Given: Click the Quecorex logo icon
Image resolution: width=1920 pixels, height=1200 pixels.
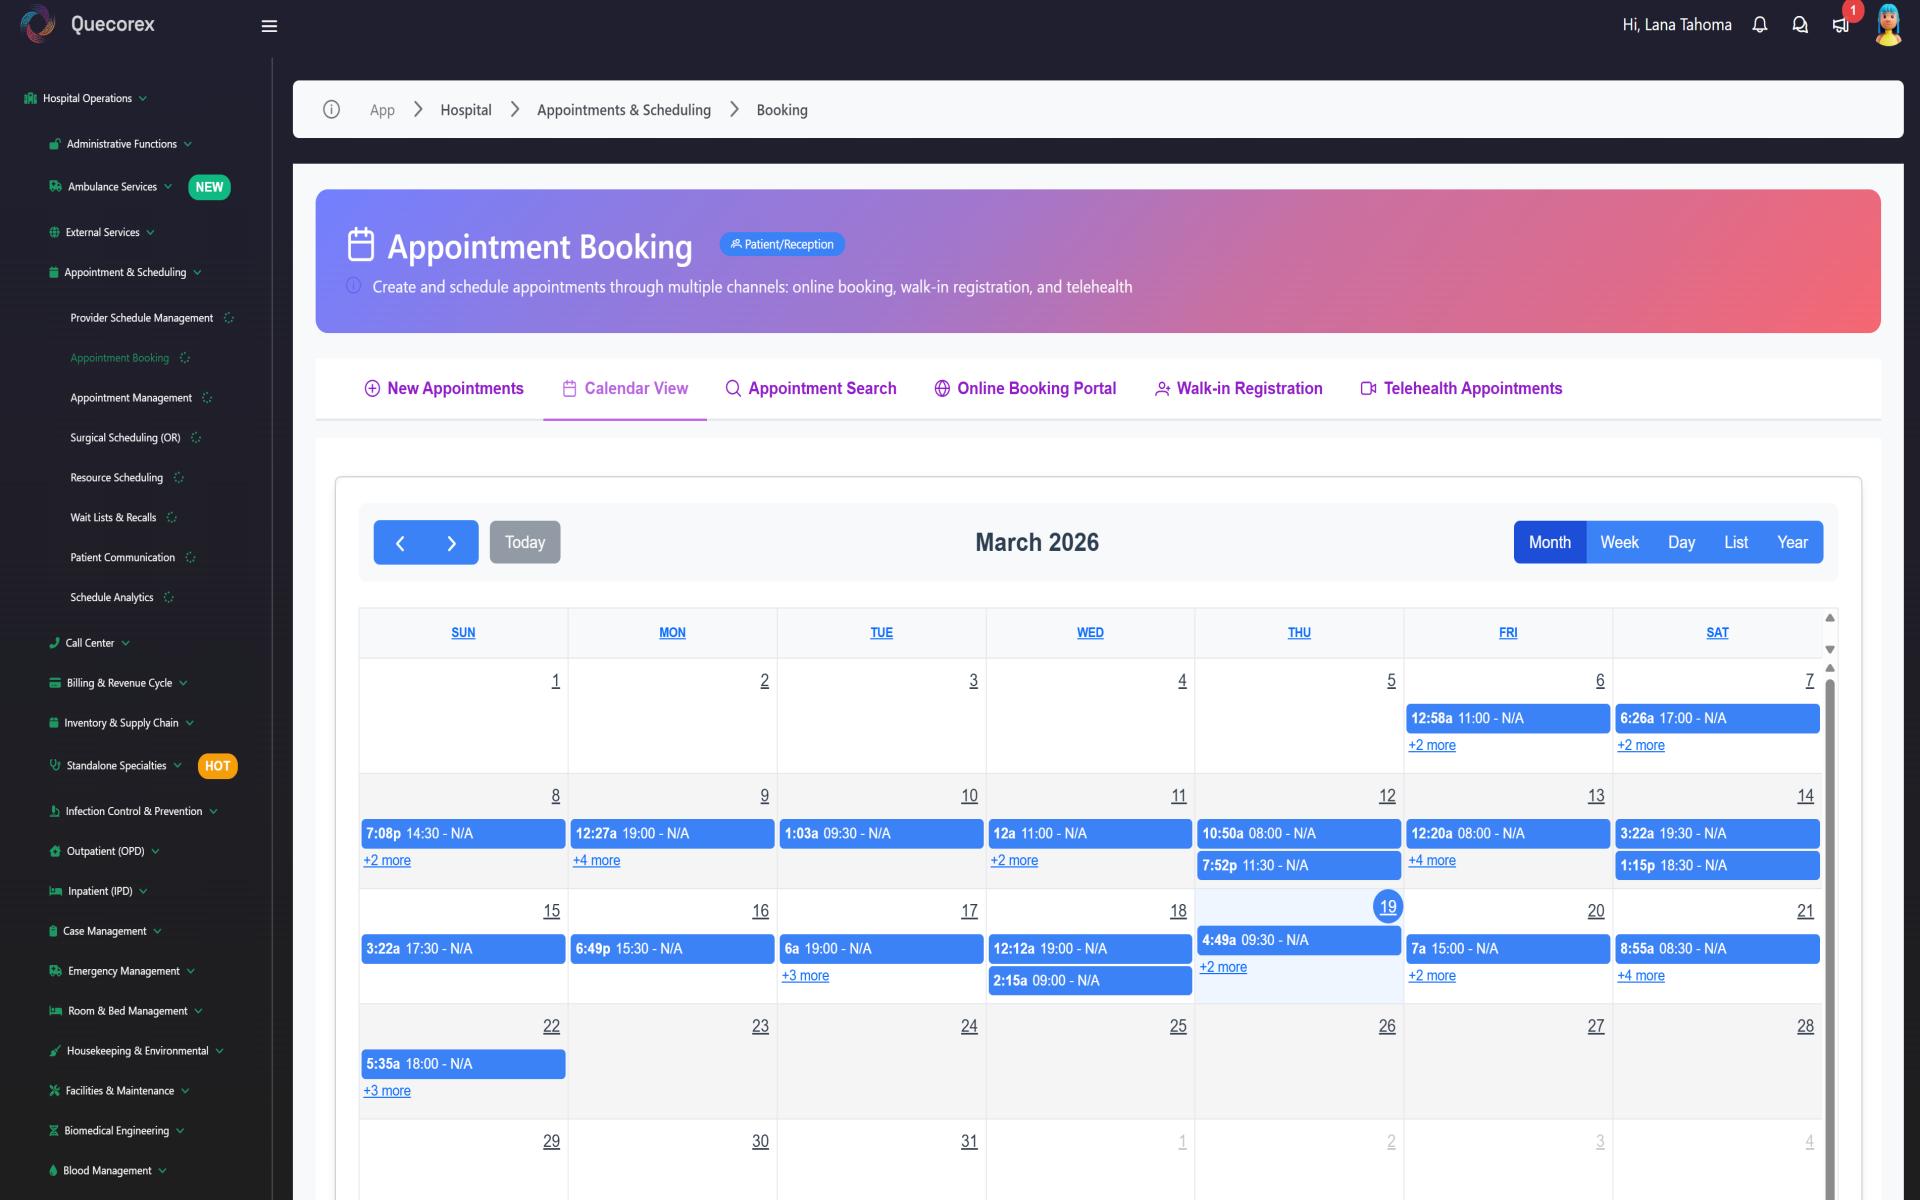Looking at the screenshot, I should point(37,24).
